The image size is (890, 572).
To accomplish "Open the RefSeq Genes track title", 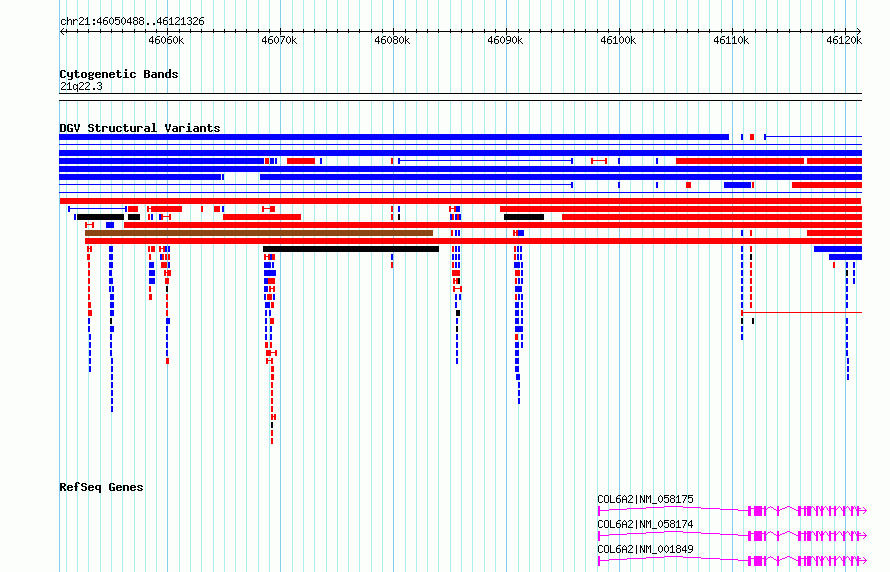I will [x=101, y=487].
